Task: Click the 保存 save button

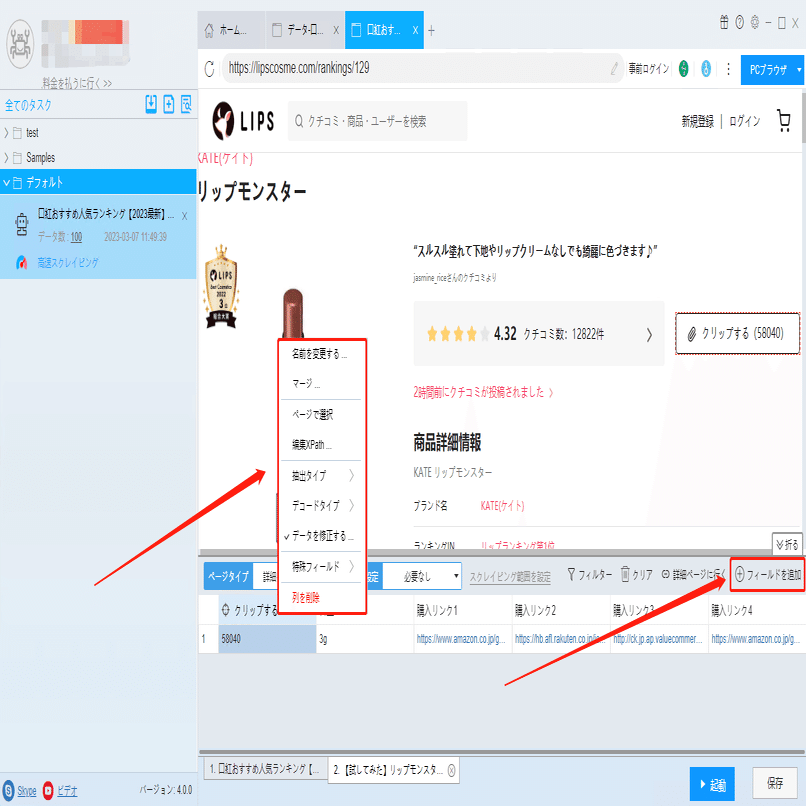Action: point(775,783)
